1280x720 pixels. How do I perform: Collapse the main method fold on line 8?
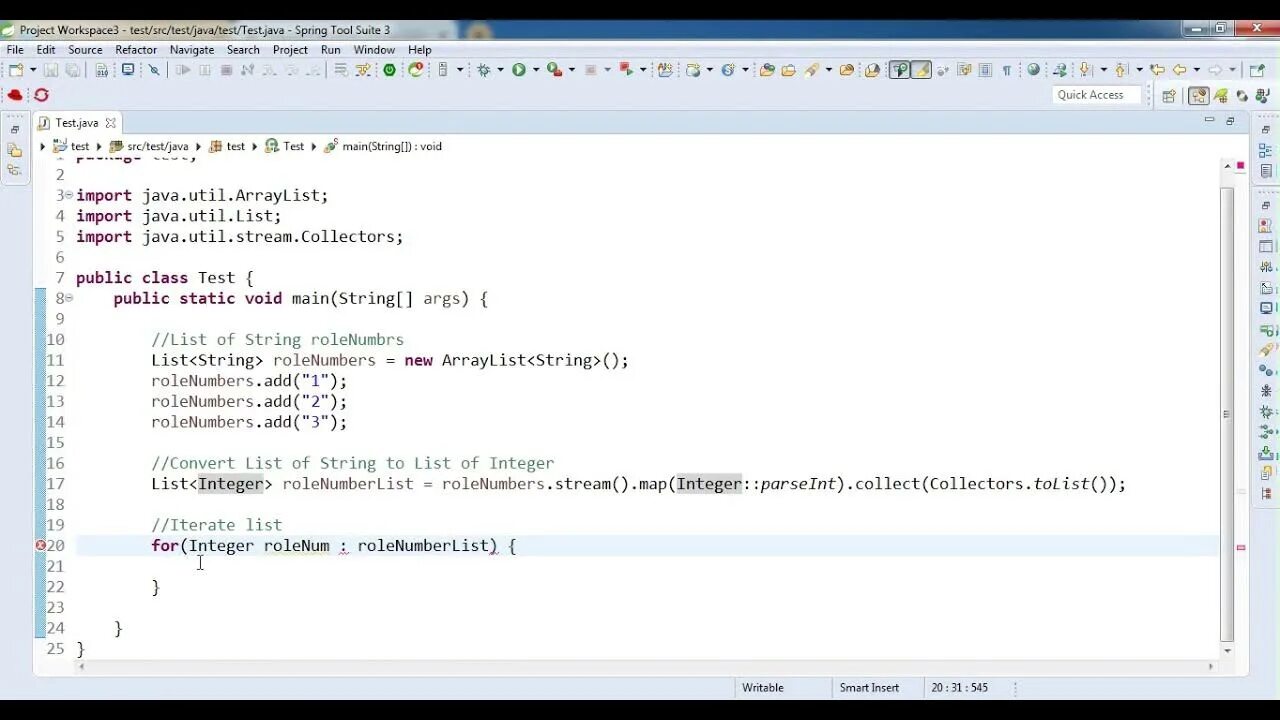pos(69,298)
